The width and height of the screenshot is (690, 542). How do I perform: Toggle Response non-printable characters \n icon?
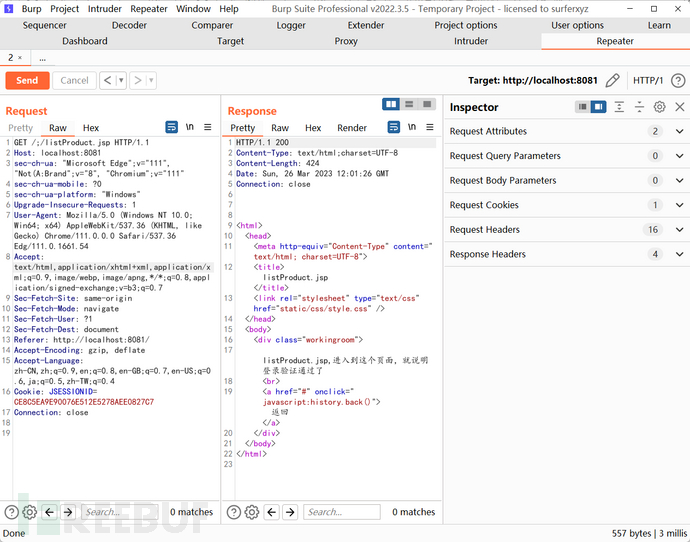click(x=412, y=127)
